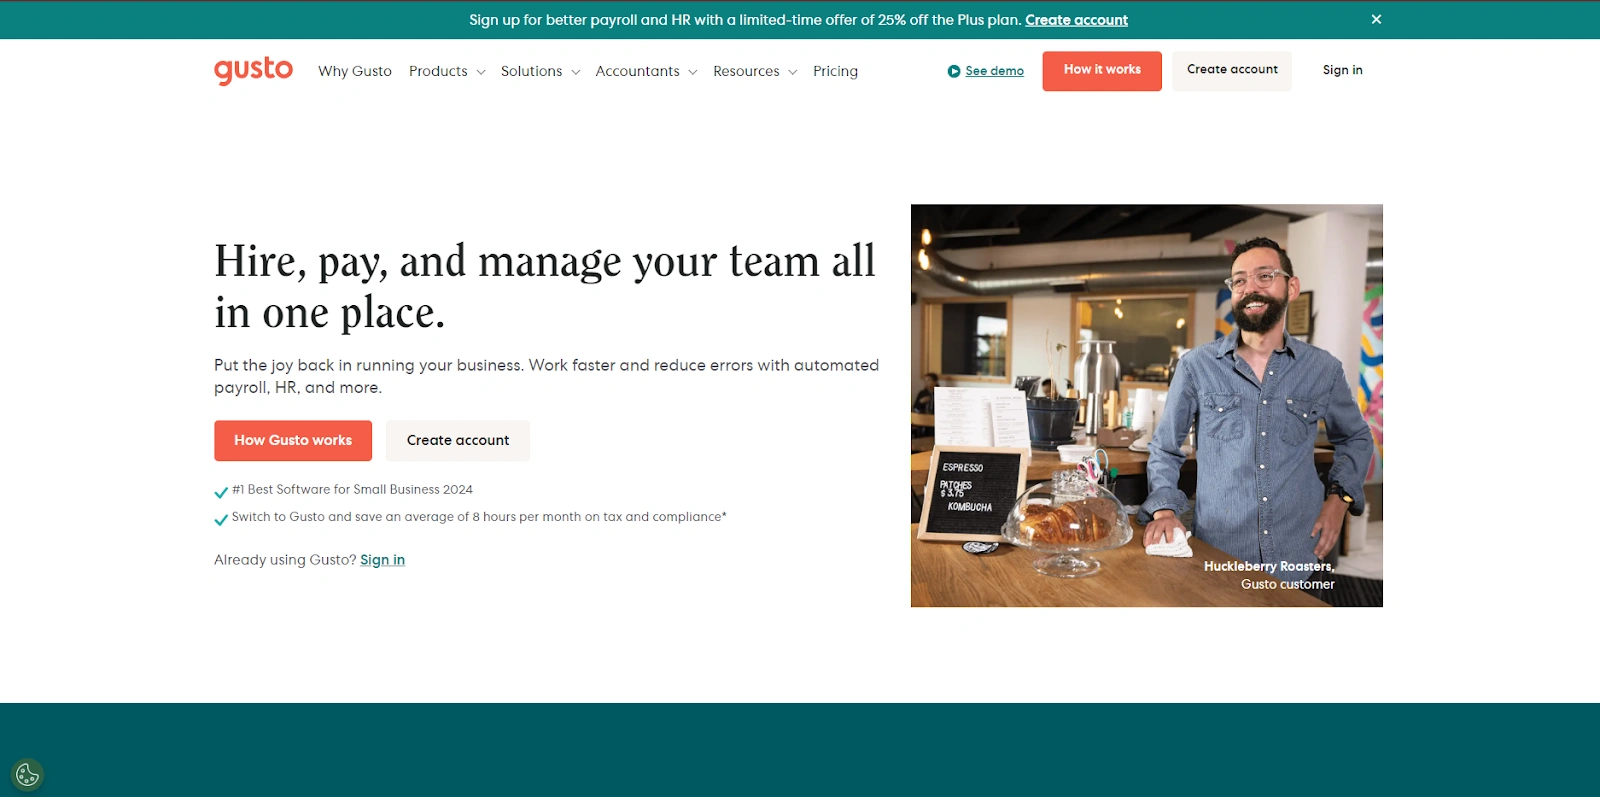
Task: Click the See demo link
Action: tap(994, 71)
